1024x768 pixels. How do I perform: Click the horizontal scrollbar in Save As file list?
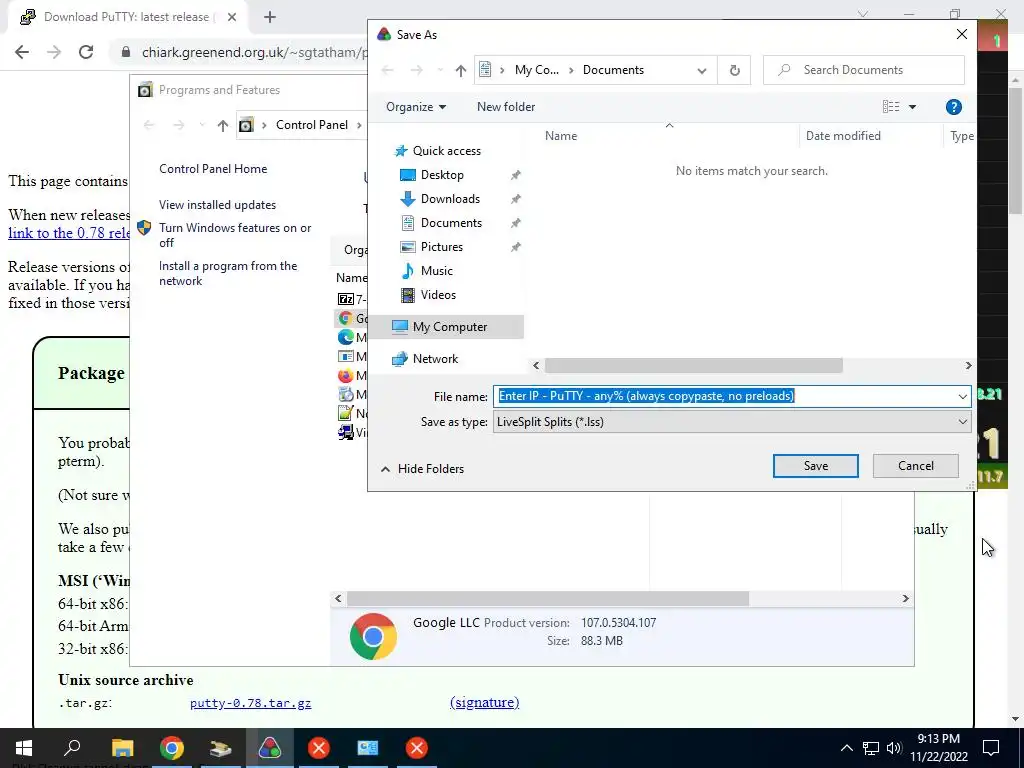click(x=693, y=366)
